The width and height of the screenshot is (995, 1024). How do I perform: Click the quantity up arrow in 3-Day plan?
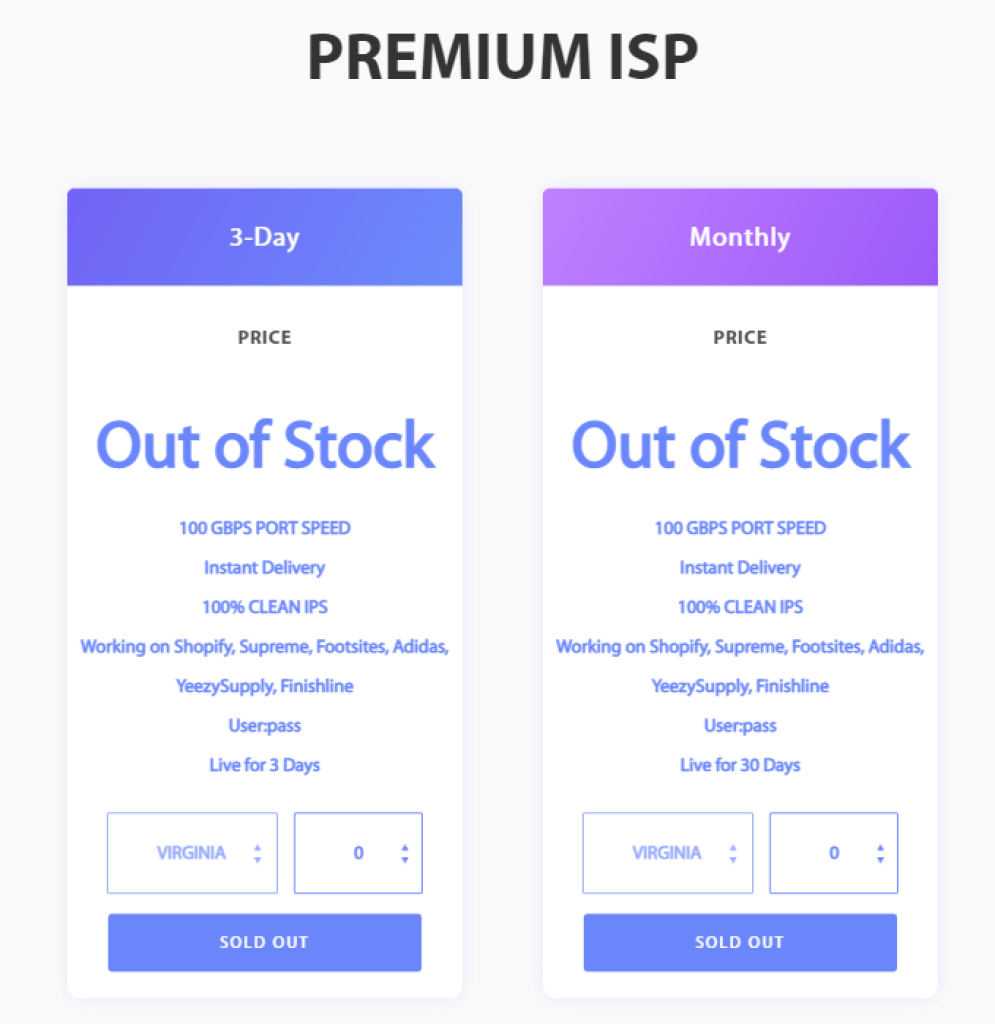point(404,848)
